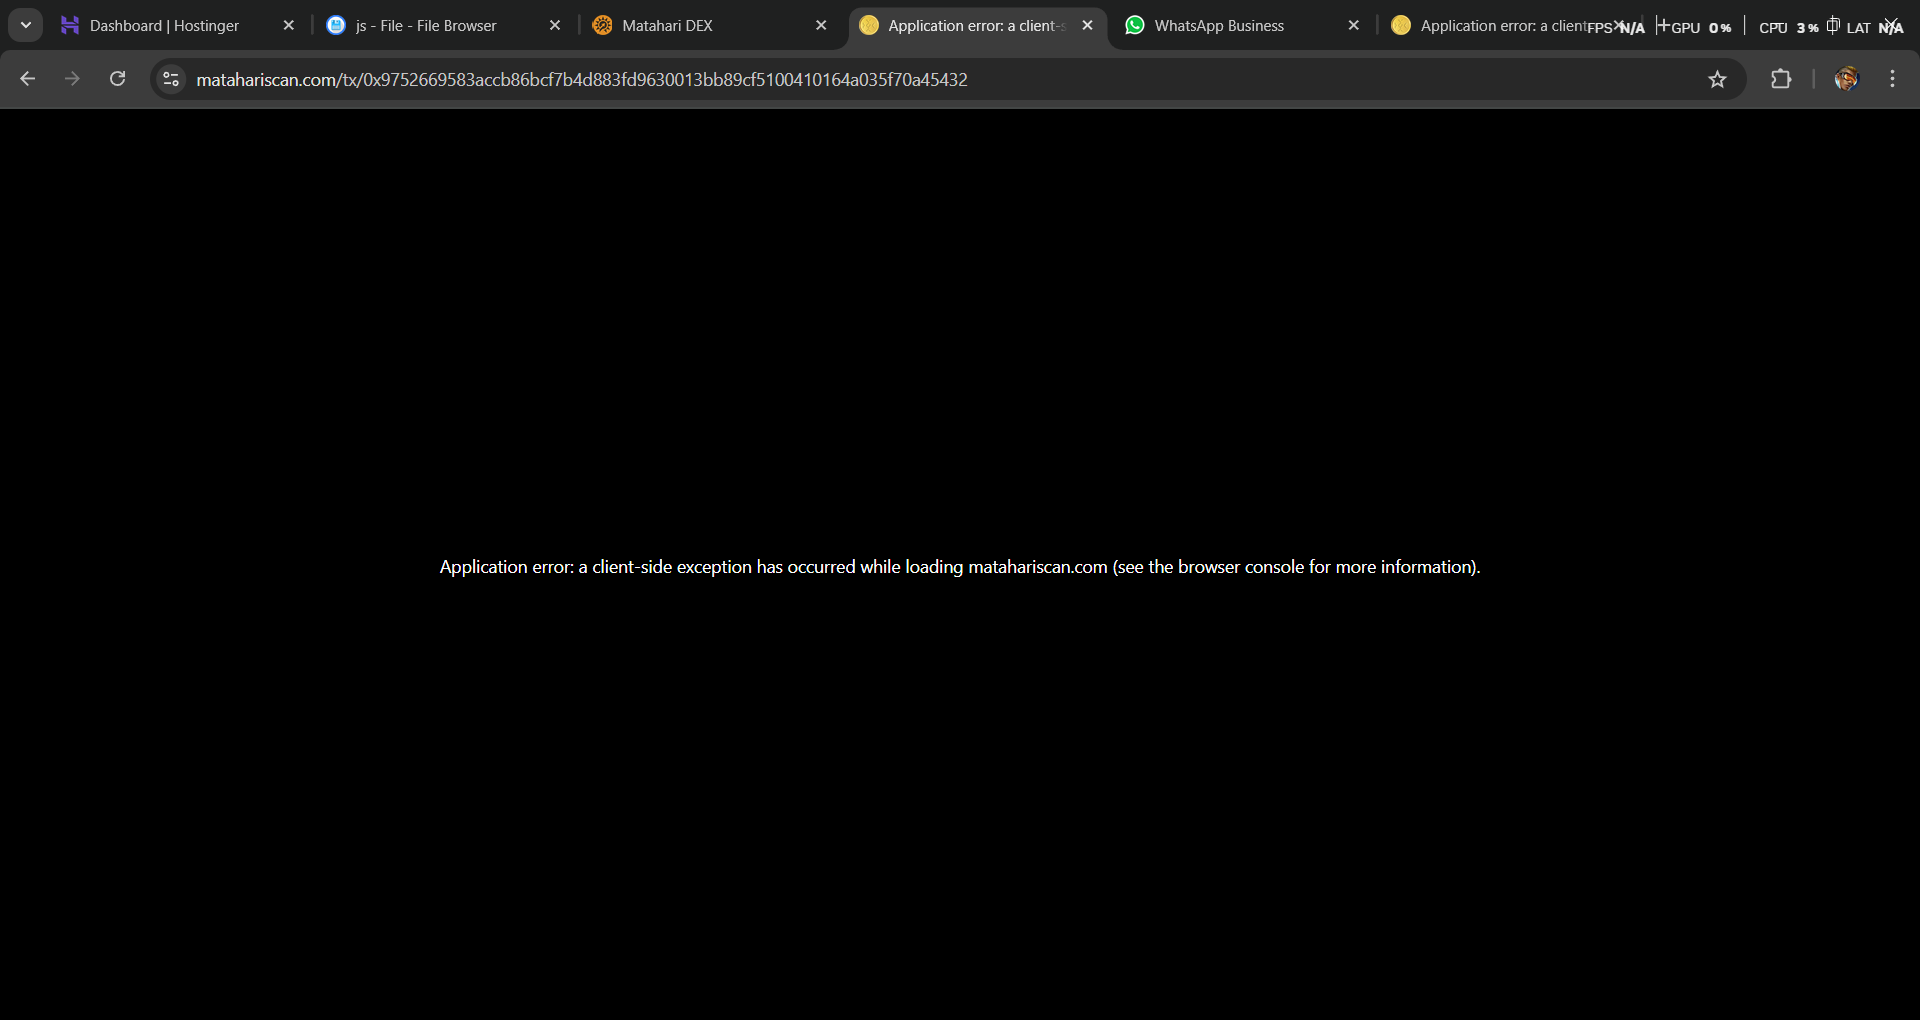Viewport: 1920px width, 1020px height.
Task: Bookmark this page with star icon
Action: [1717, 79]
